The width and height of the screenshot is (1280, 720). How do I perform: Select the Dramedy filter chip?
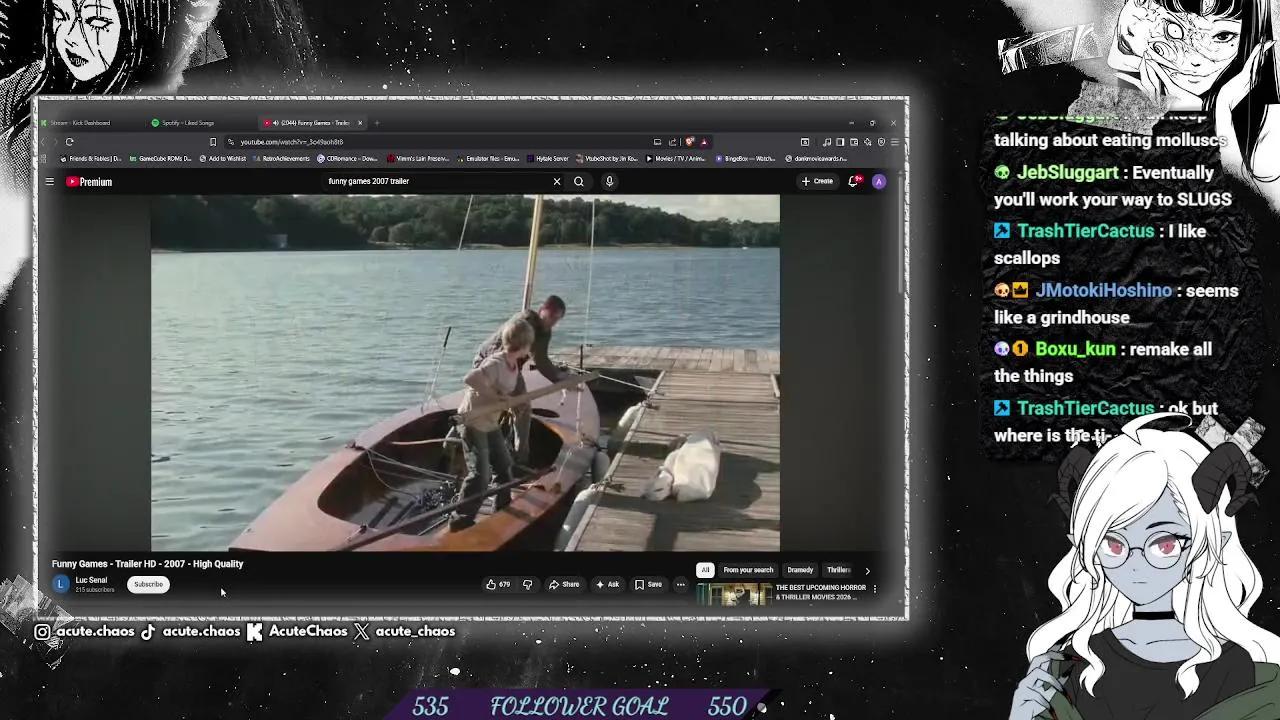point(800,570)
